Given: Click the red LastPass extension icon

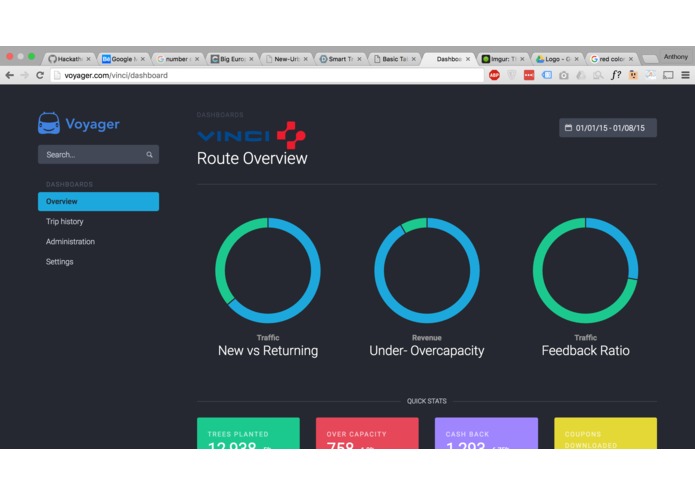Looking at the screenshot, I should coord(529,75).
